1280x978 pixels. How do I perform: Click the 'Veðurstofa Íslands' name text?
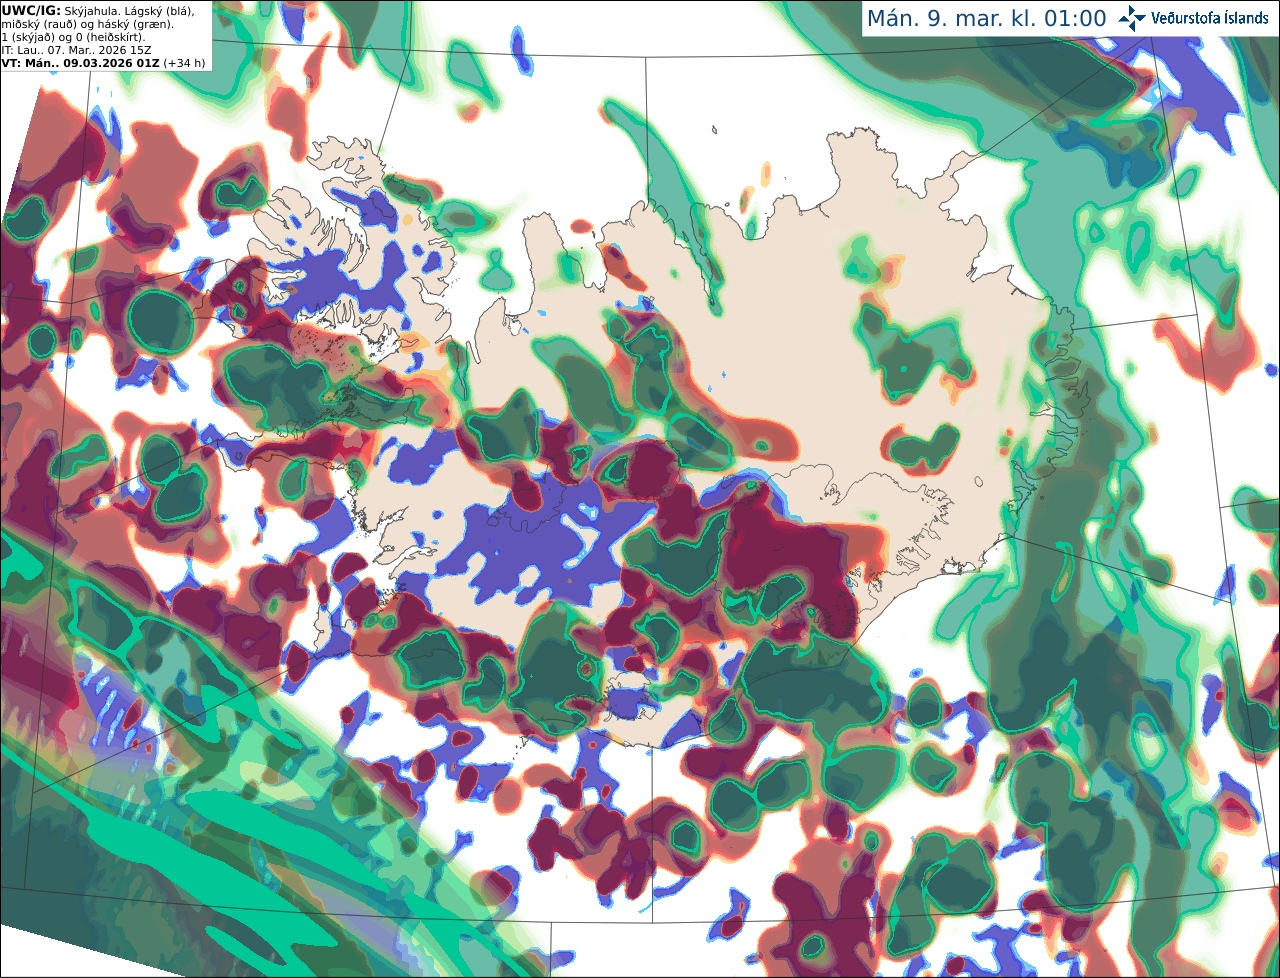point(1210,18)
